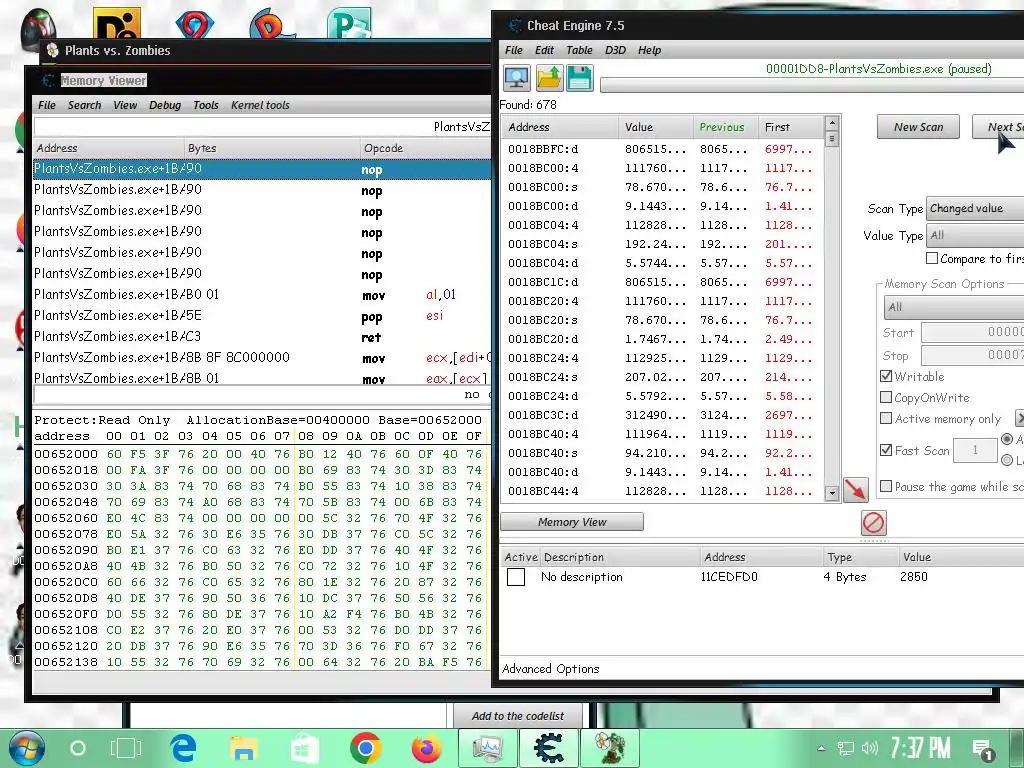
Task: Switch to Cheat Engine taskbar icon
Action: (x=549, y=748)
